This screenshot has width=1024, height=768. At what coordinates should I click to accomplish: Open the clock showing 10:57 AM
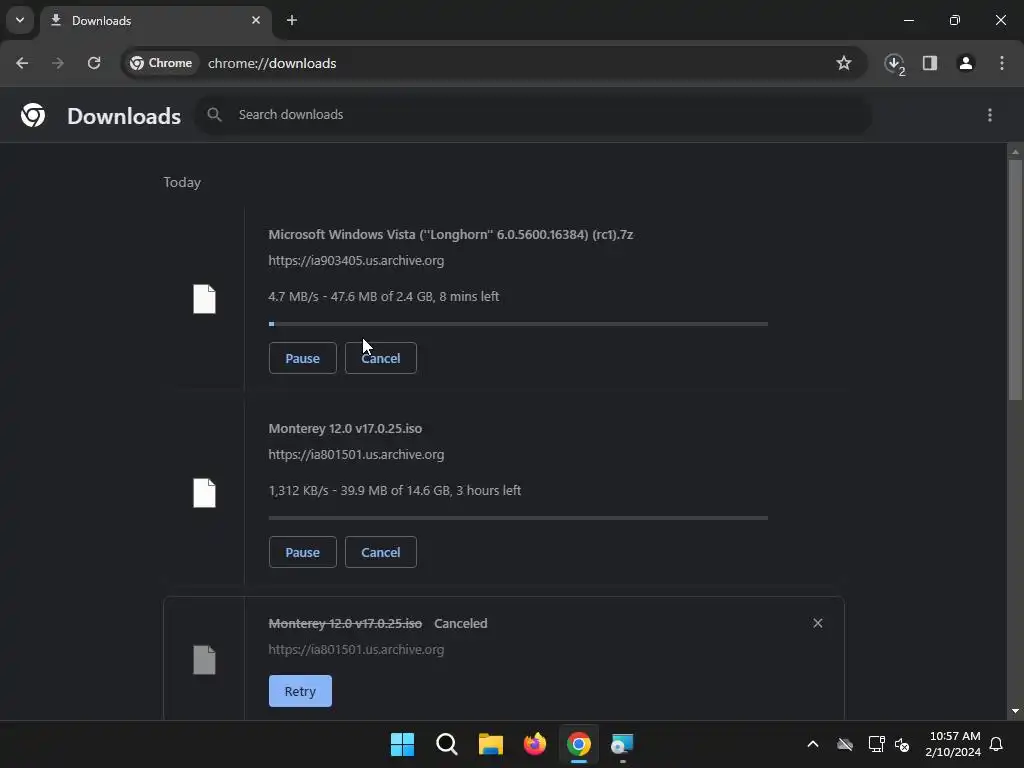[x=953, y=744]
